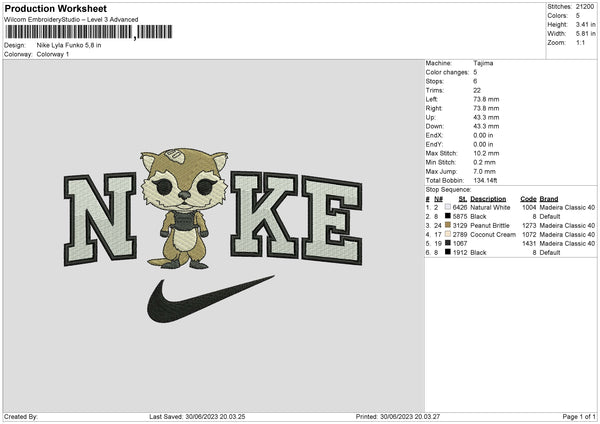Click the barcode under the Wilcom title

pos(88,32)
